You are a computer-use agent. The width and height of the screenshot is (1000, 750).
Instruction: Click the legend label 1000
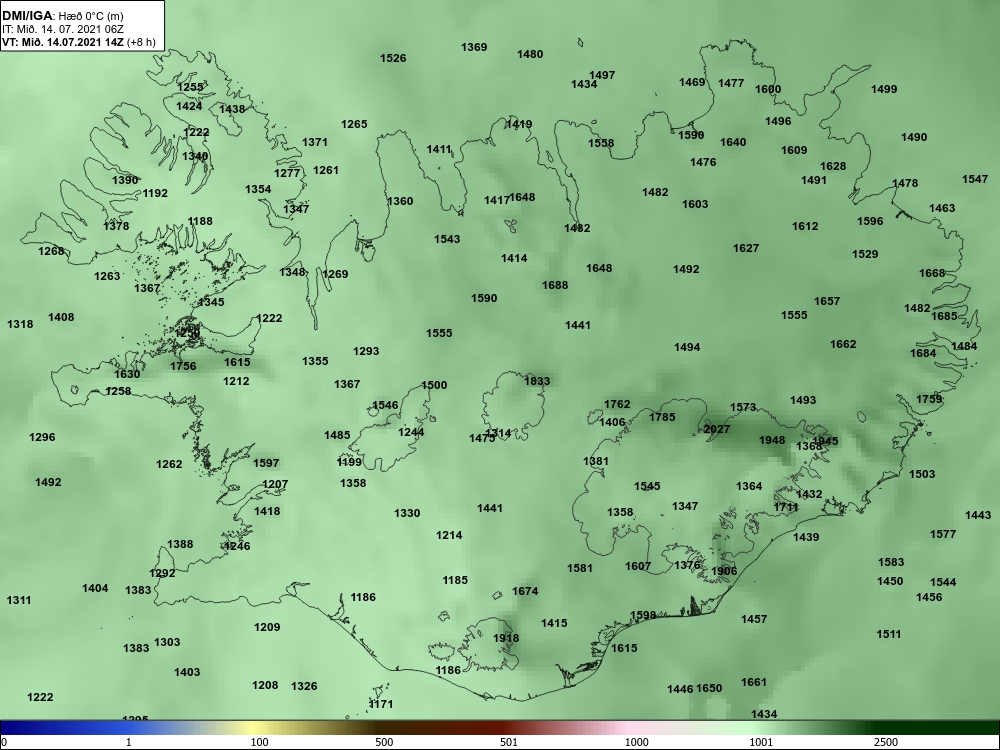click(636, 742)
